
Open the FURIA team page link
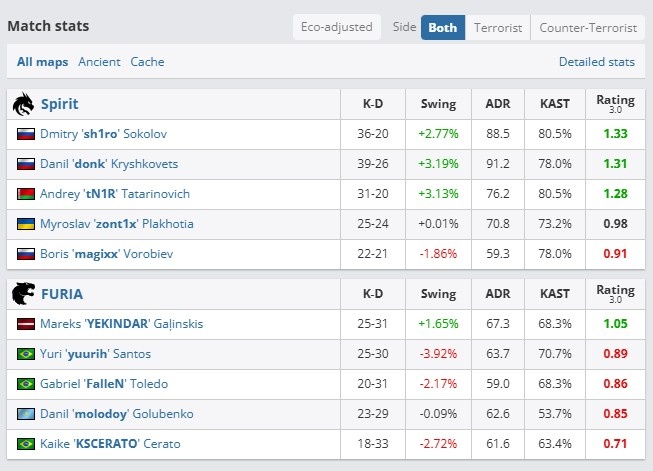(62, 294)
